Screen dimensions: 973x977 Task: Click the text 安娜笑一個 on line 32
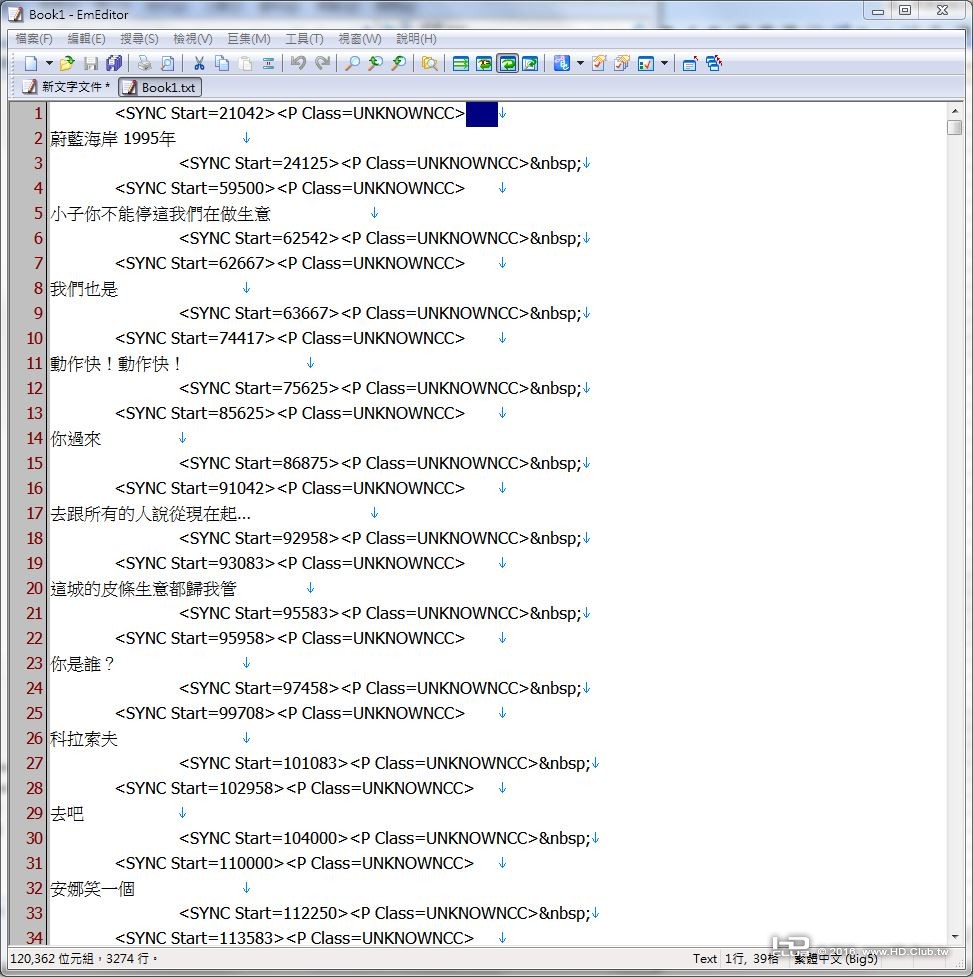coord(92,889)
